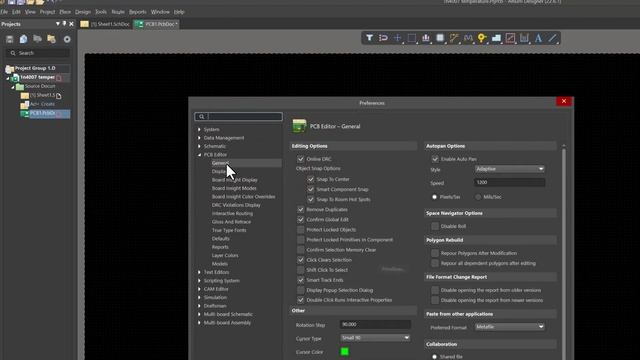Toggle Remove Duplicates checkbox

pos(301,209)
